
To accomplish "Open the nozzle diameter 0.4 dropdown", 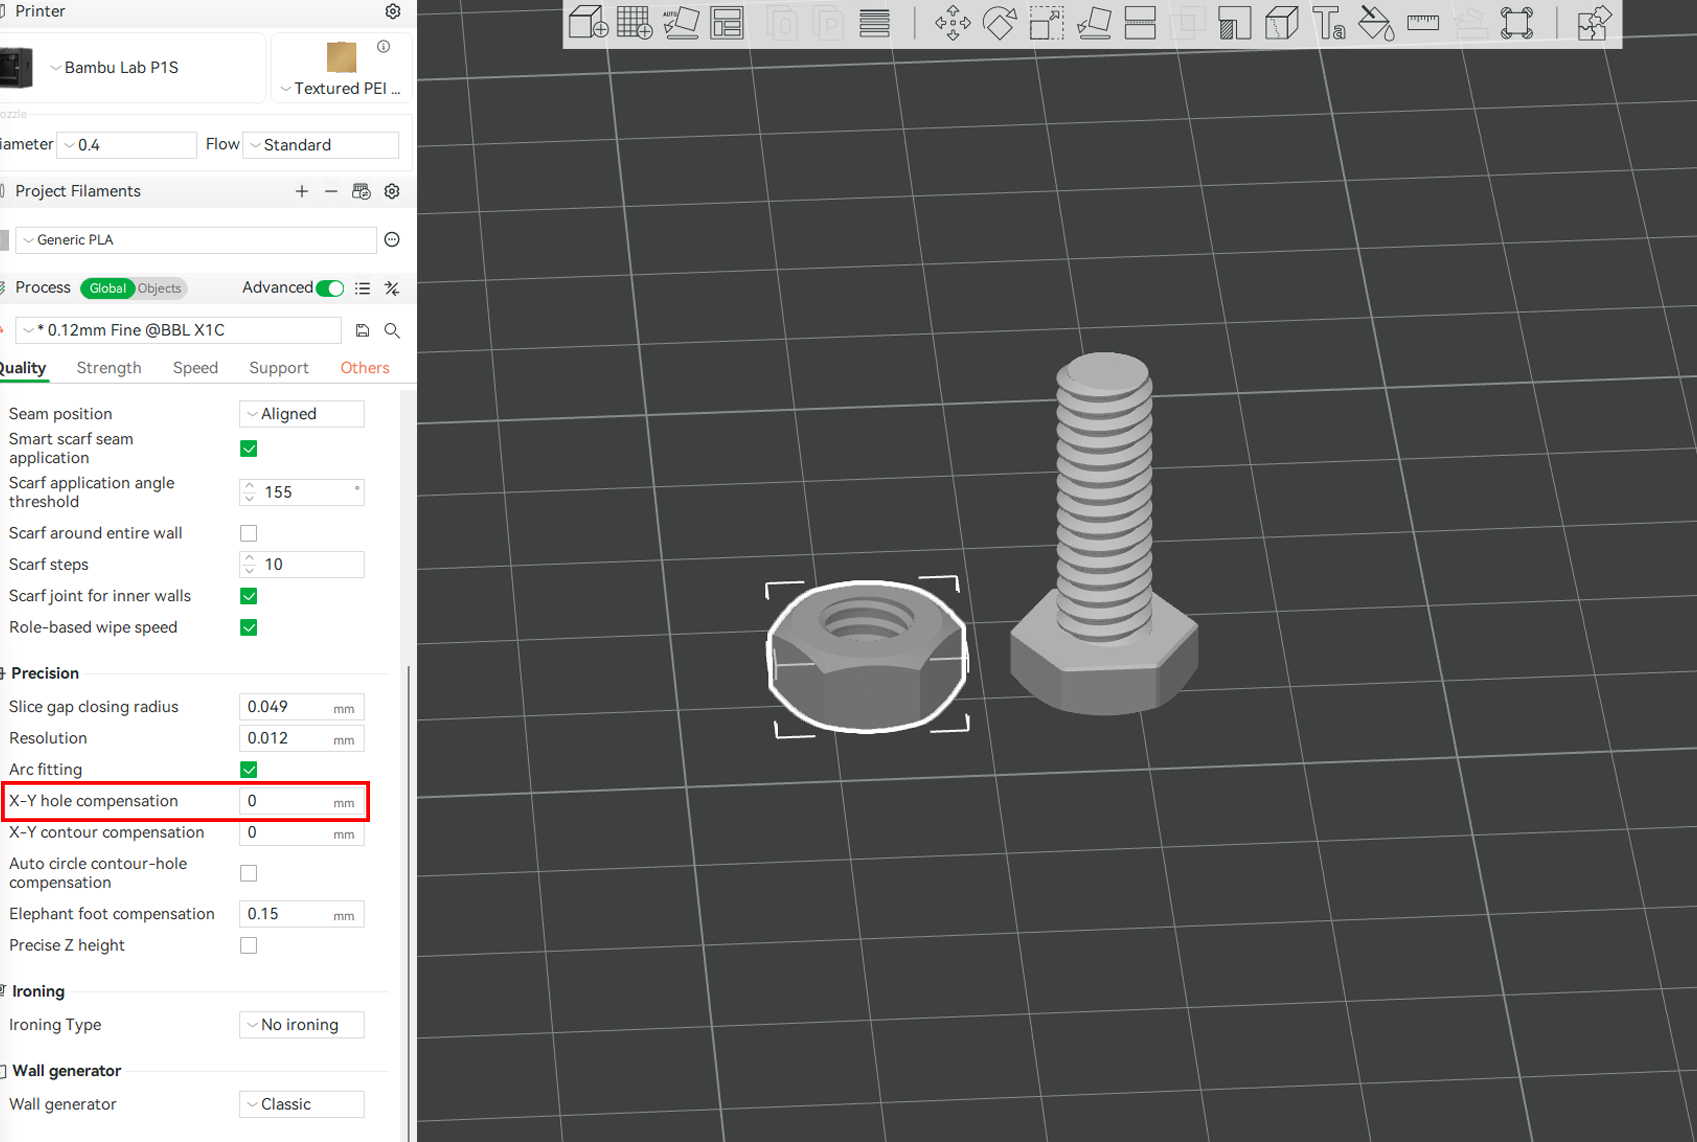I will click(x=127, y=145).
